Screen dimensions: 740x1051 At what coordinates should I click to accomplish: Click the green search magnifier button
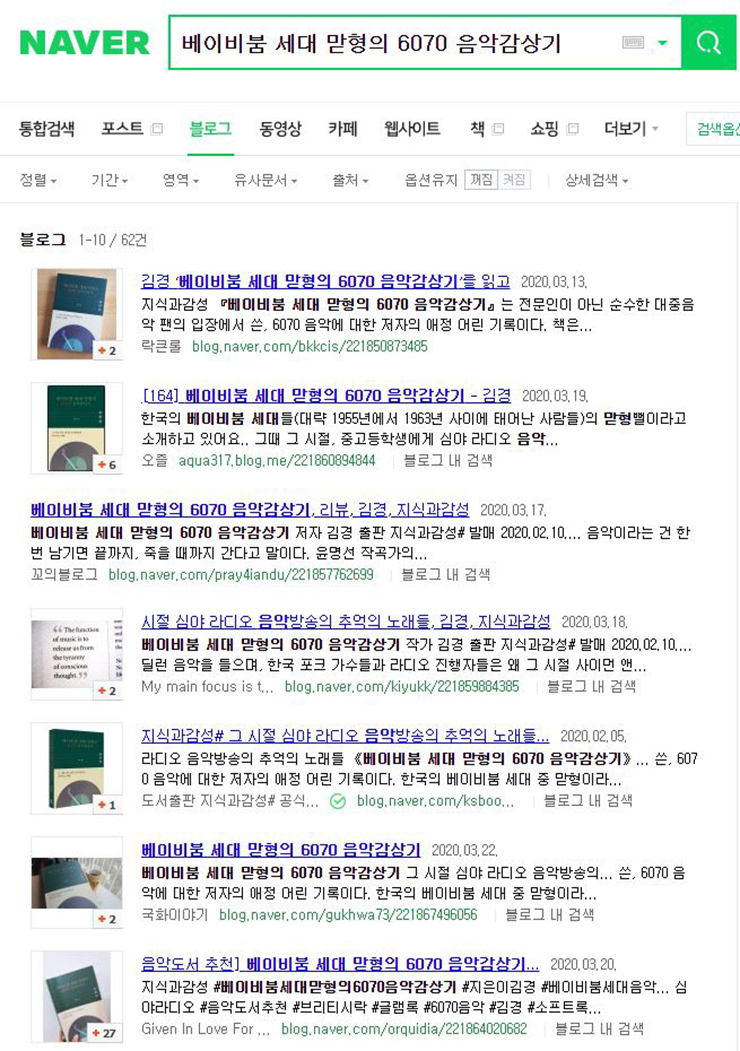(708, 43)
